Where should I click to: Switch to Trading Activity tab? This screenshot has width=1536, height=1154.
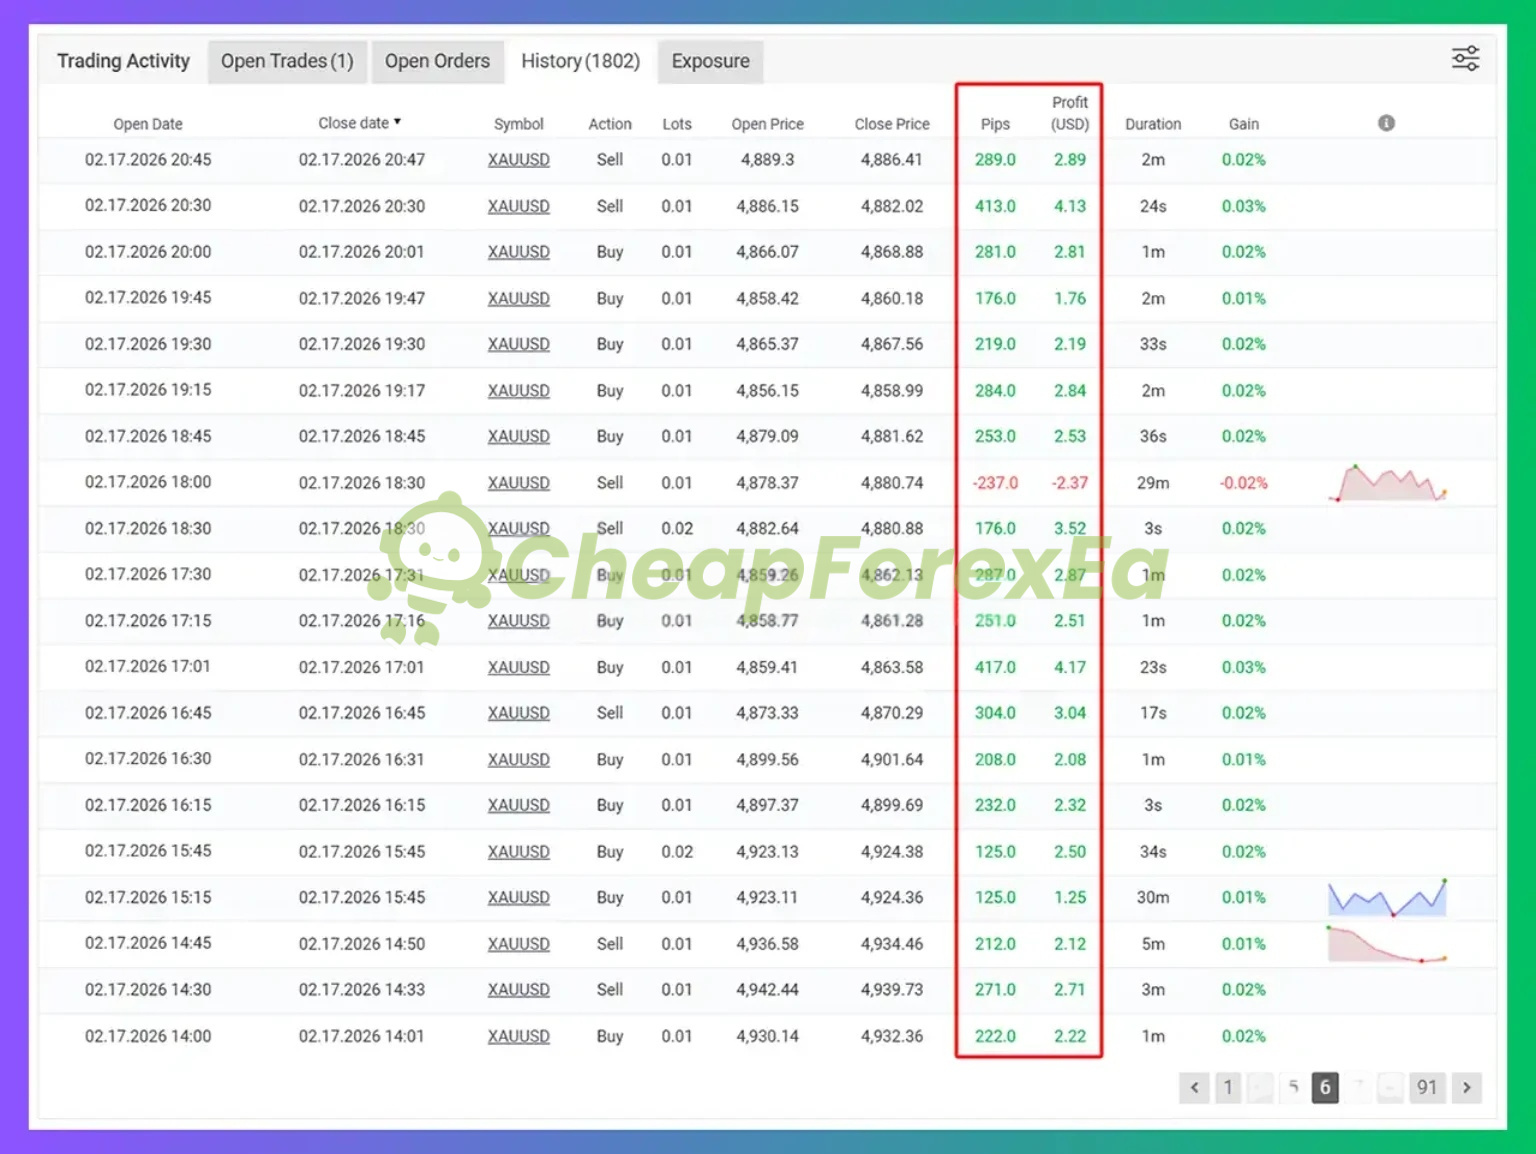pos(123,61)
